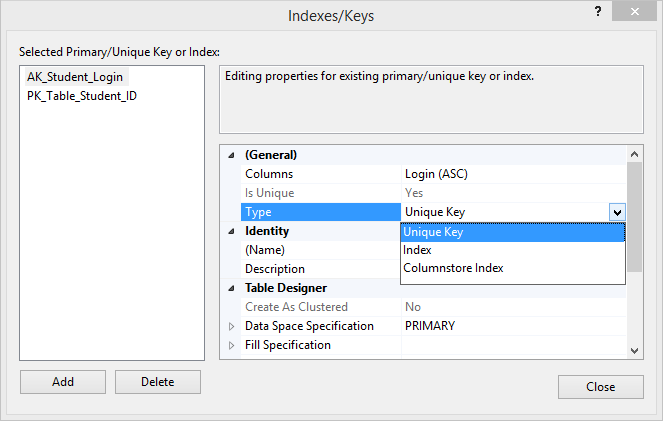Choose Unique Key from dropdown list

click(x=512, y=232)
